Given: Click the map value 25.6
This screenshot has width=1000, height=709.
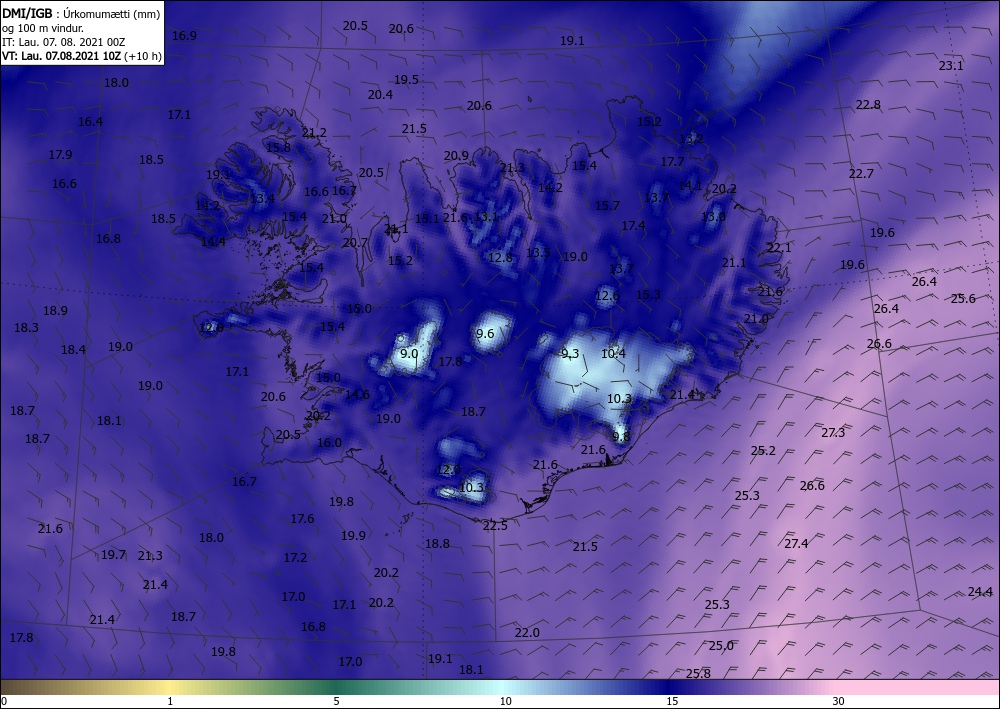Looking at the screenshot, I should pyautogui.click(x=963, y=298).
